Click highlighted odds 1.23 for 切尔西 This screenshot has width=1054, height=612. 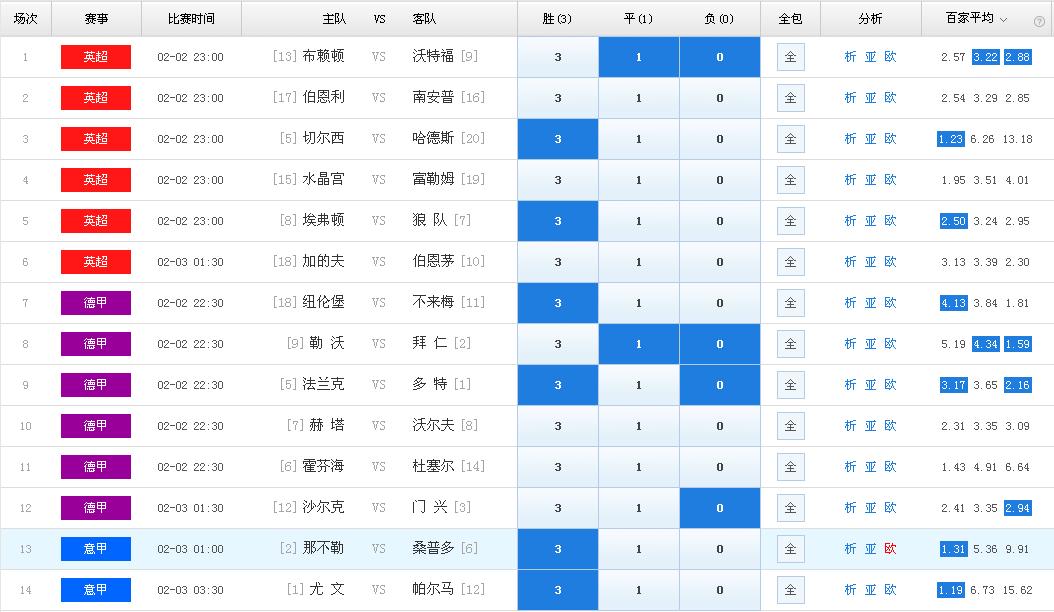[950, 139]
